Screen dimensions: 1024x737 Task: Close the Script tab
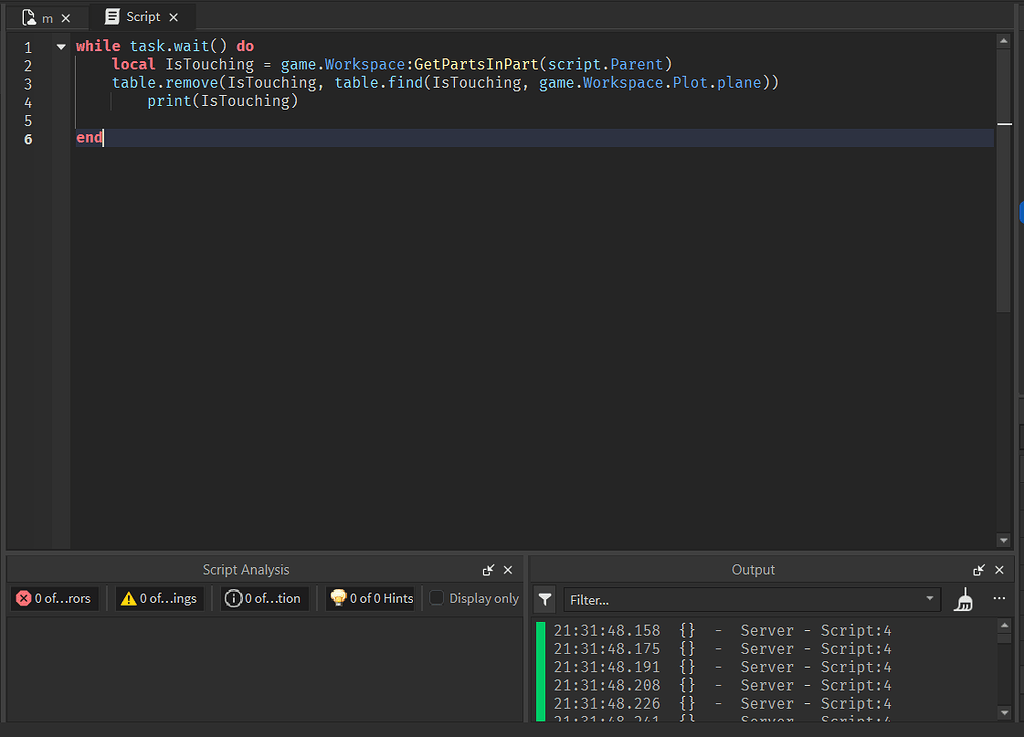point(173,17)
